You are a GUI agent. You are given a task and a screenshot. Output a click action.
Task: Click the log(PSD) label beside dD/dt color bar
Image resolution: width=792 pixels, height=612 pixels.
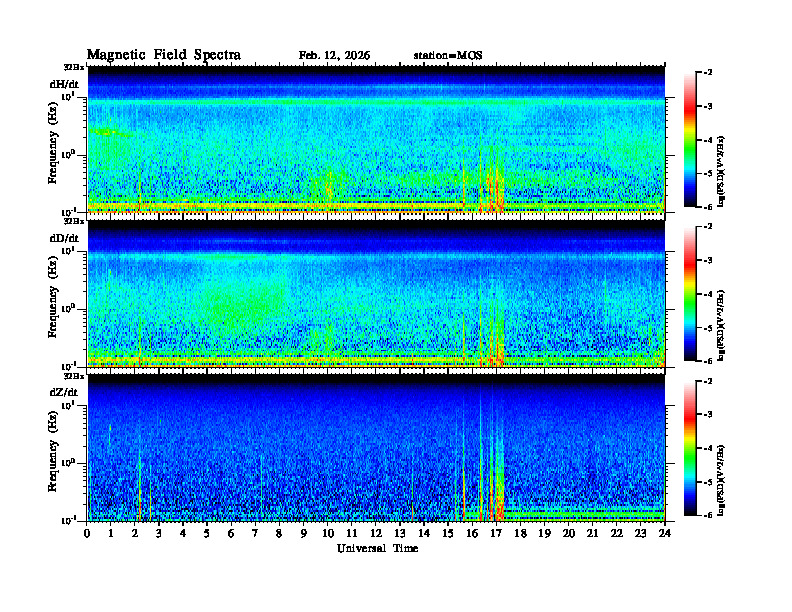[x=721, y=325]
